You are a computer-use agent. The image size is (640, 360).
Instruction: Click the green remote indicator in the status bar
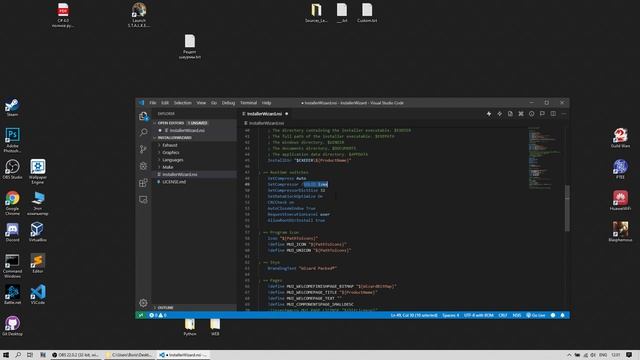coord(141,315)
